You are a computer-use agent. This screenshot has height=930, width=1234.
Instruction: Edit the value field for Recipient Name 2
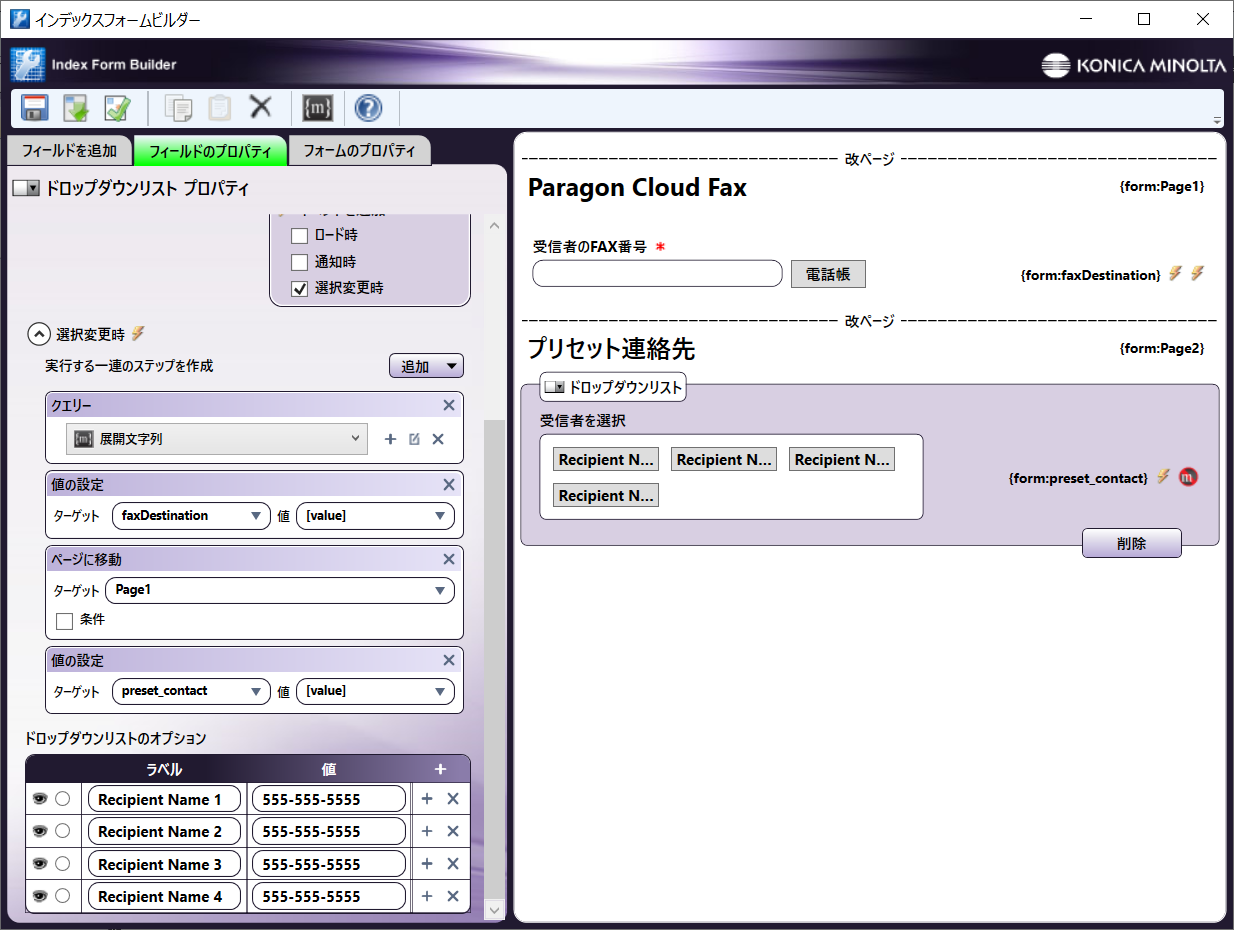click(329, 831)
